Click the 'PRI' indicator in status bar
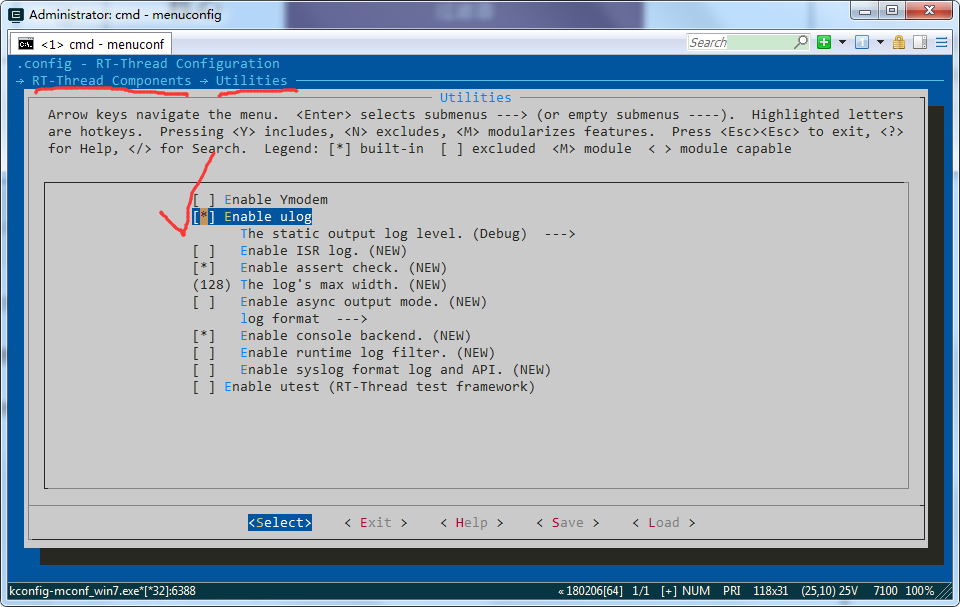 732,591
